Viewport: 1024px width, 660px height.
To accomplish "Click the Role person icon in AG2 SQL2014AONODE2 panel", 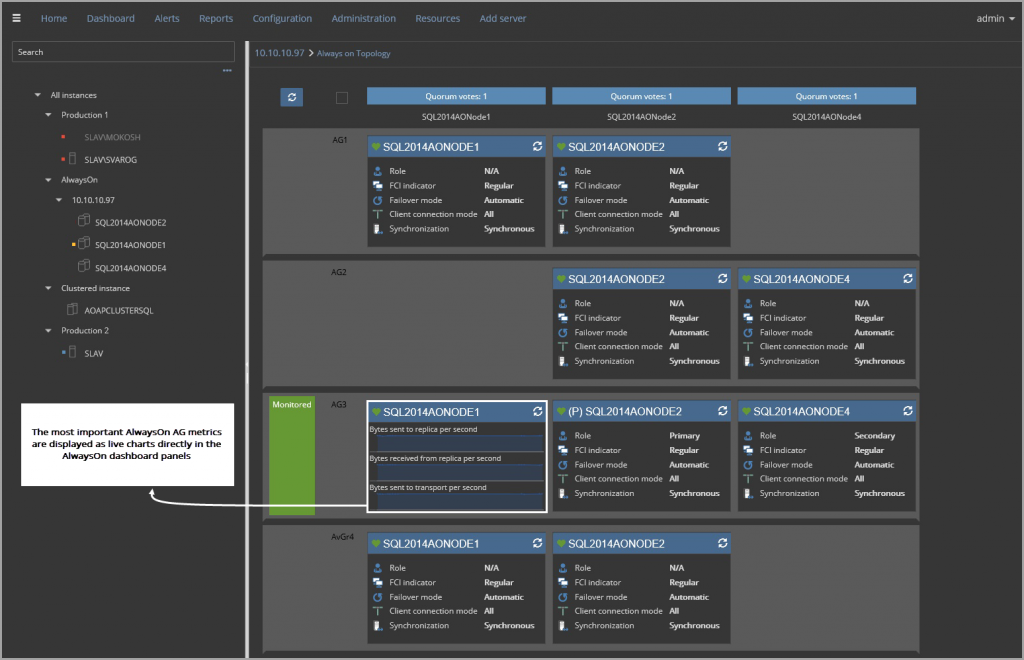I will pos(564,303).
